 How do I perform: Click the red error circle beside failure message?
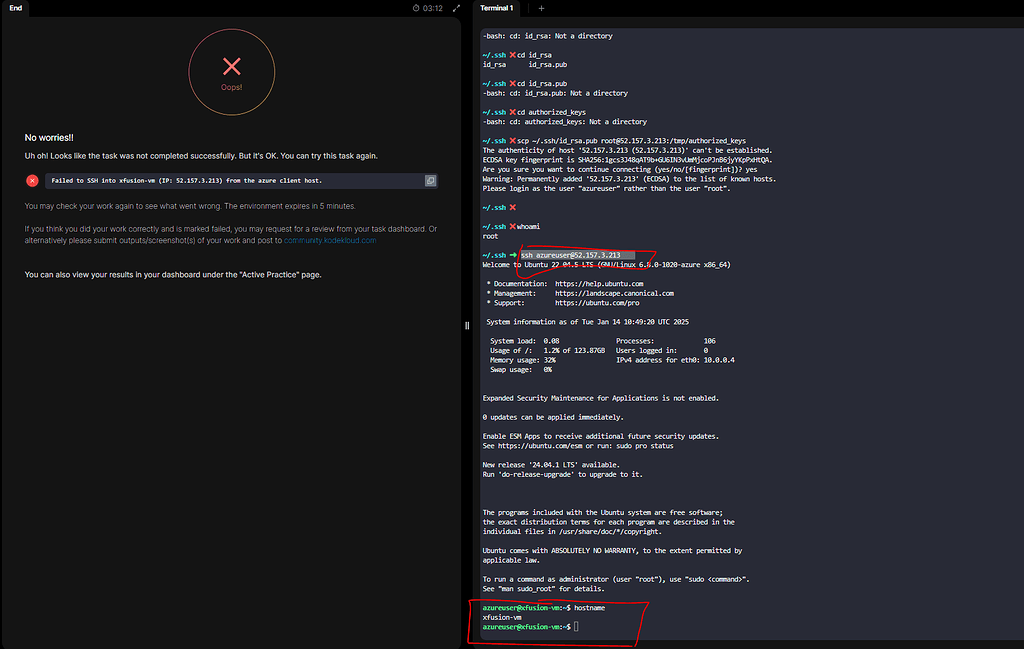(x=32, y=181)
